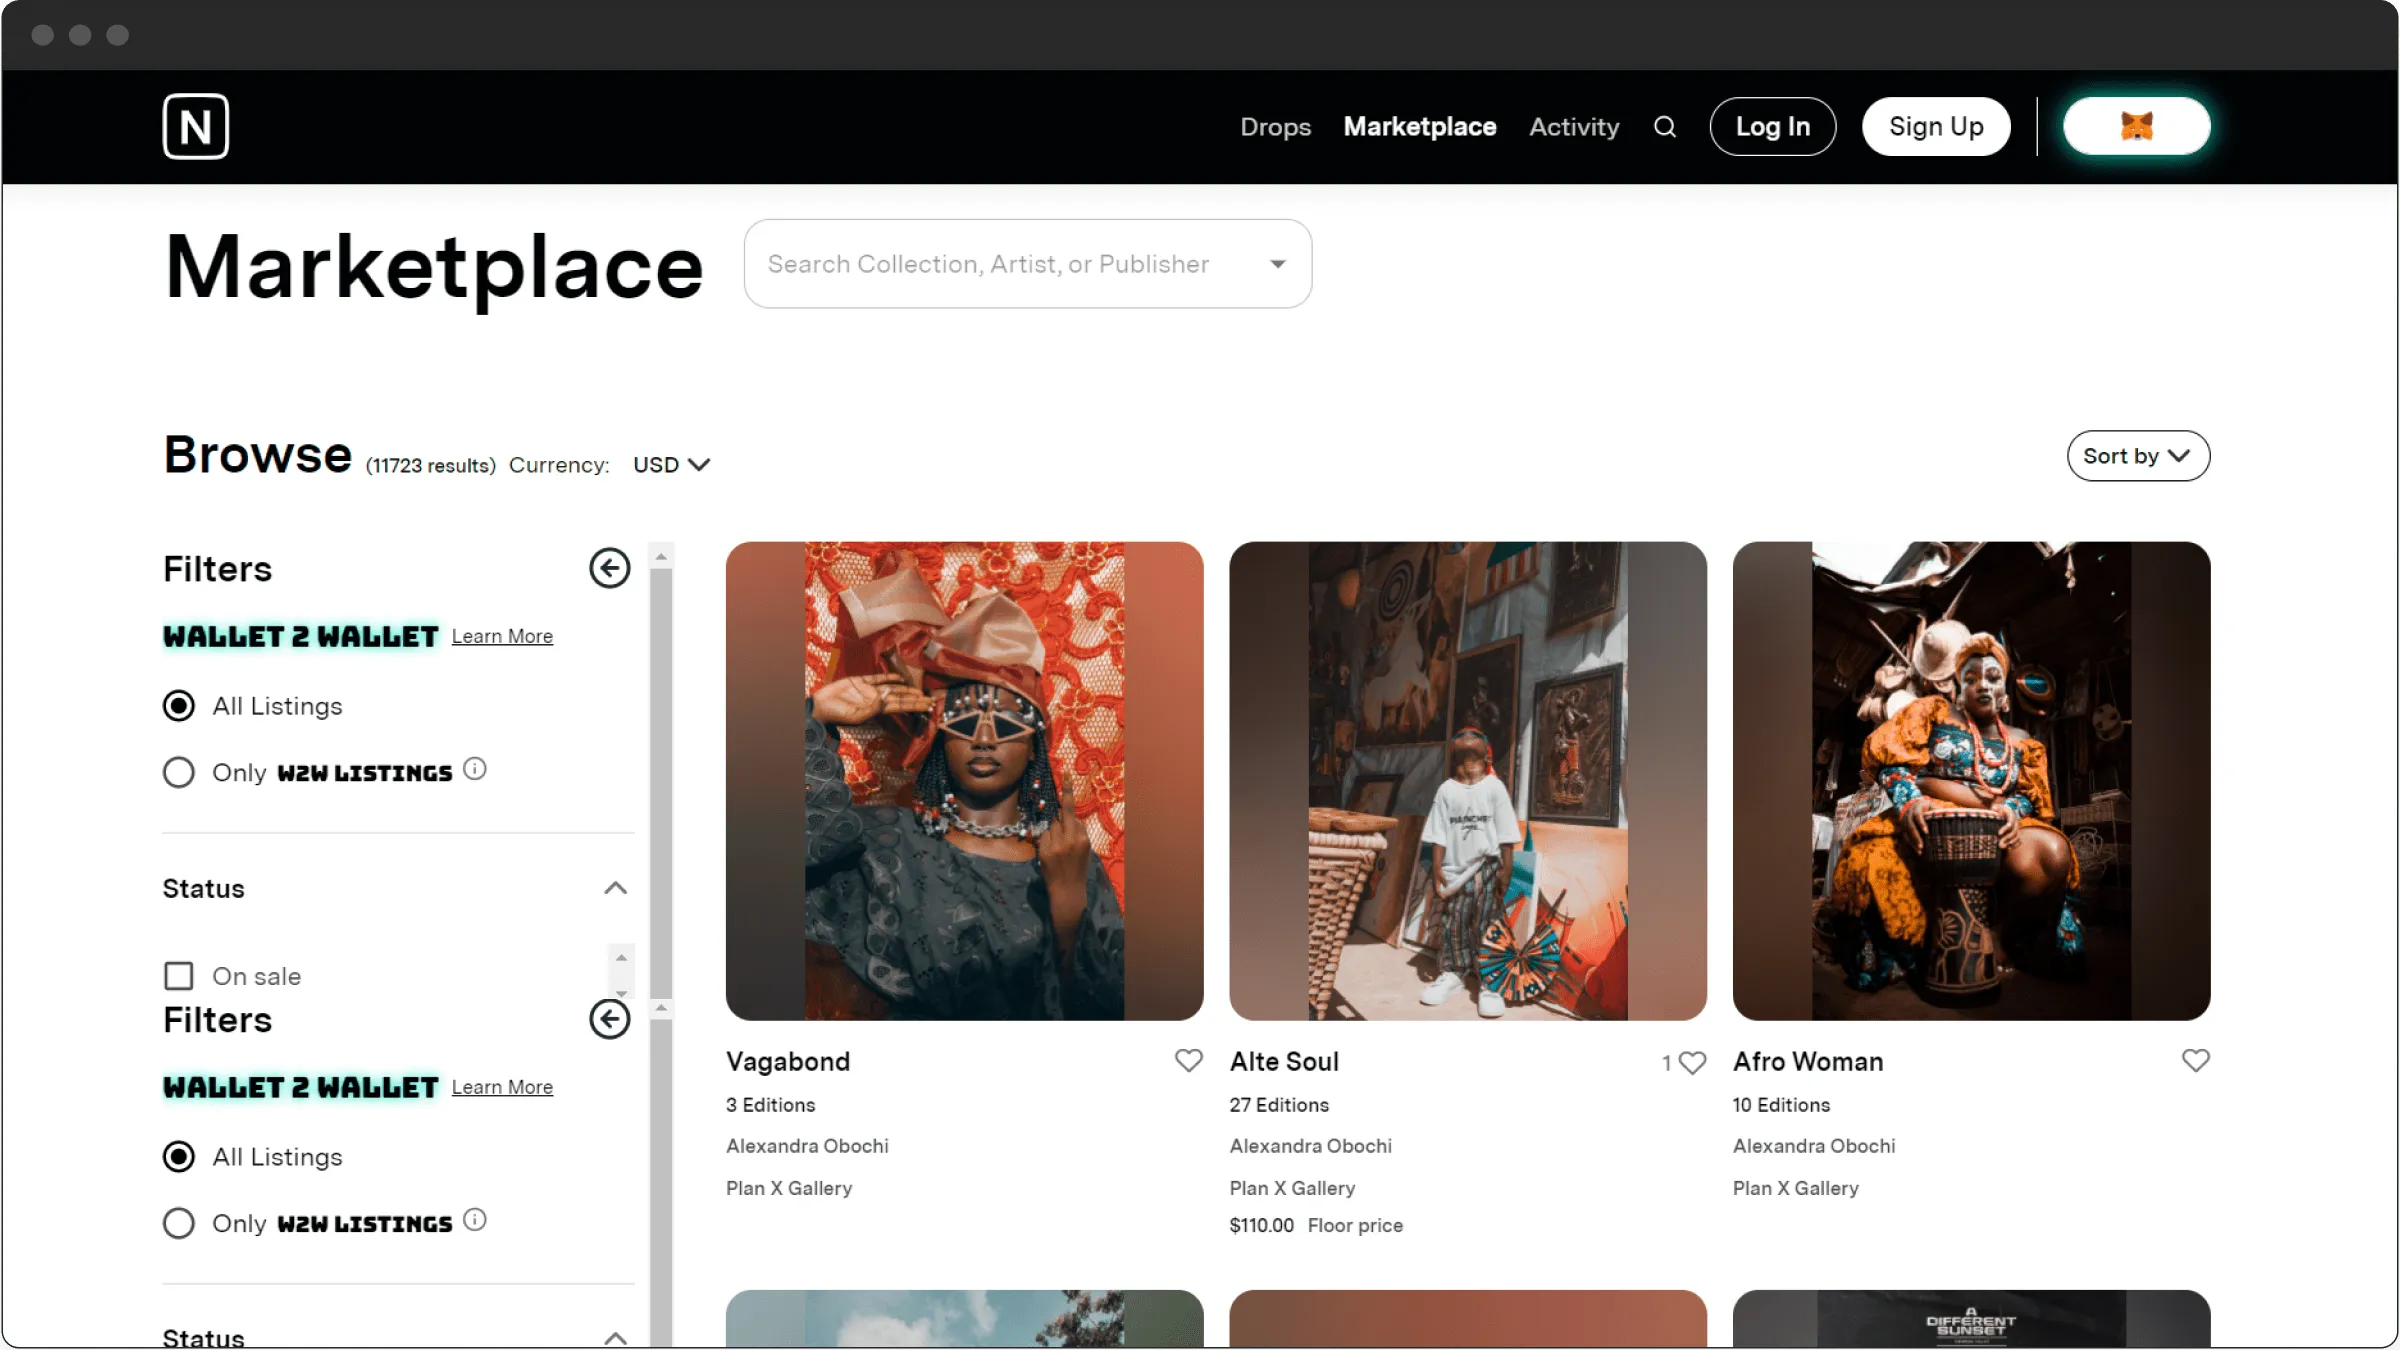The height and width of the screenshot is (1350, 2401).
Task: Click the Marketplace navigation tab
Action: tap(1420, 127)
